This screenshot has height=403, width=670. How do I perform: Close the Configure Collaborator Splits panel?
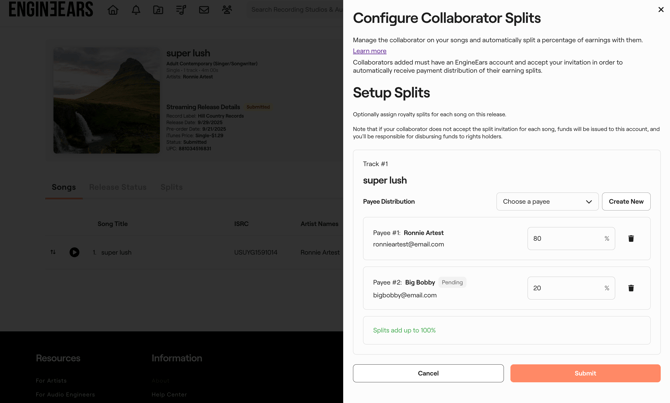click(x=660, y=10)
